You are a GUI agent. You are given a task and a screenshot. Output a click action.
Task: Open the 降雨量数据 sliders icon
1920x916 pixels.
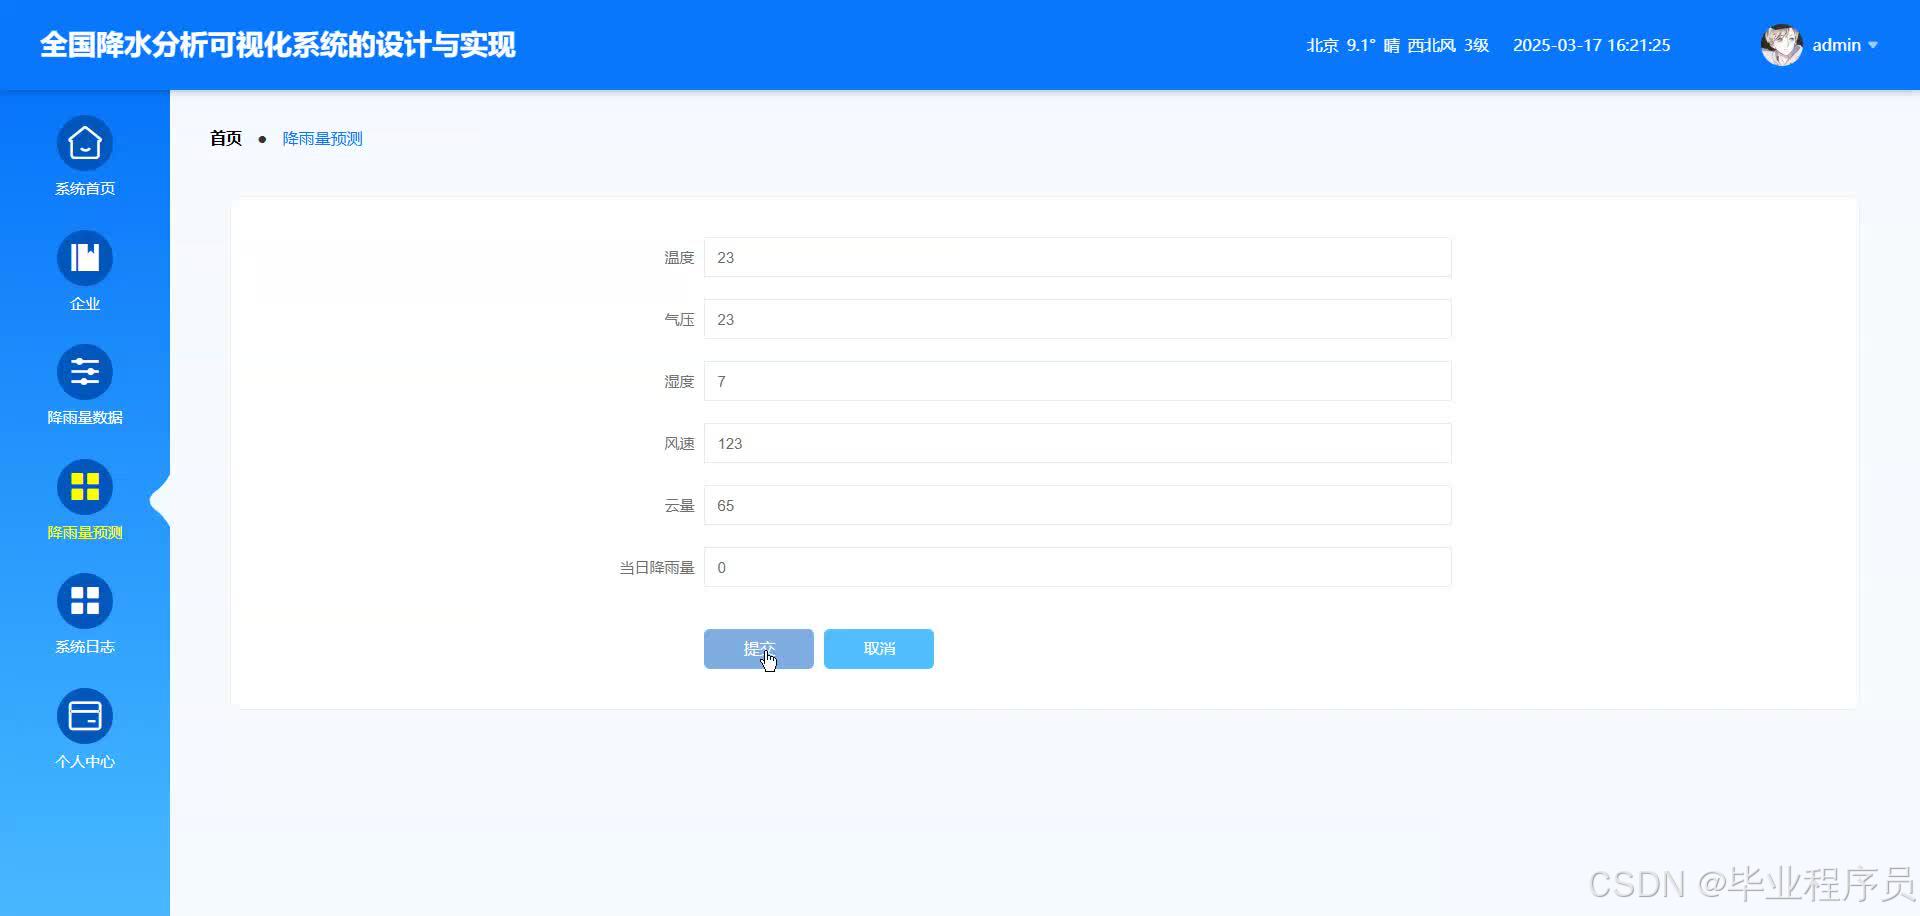click(85, 373)
